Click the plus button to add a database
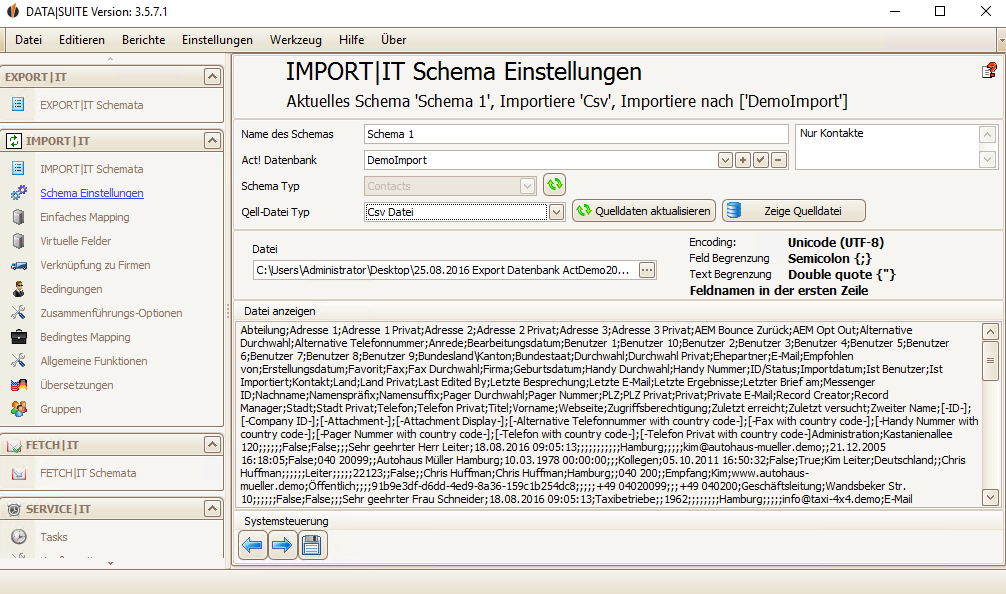 click(x=743, y=160)
